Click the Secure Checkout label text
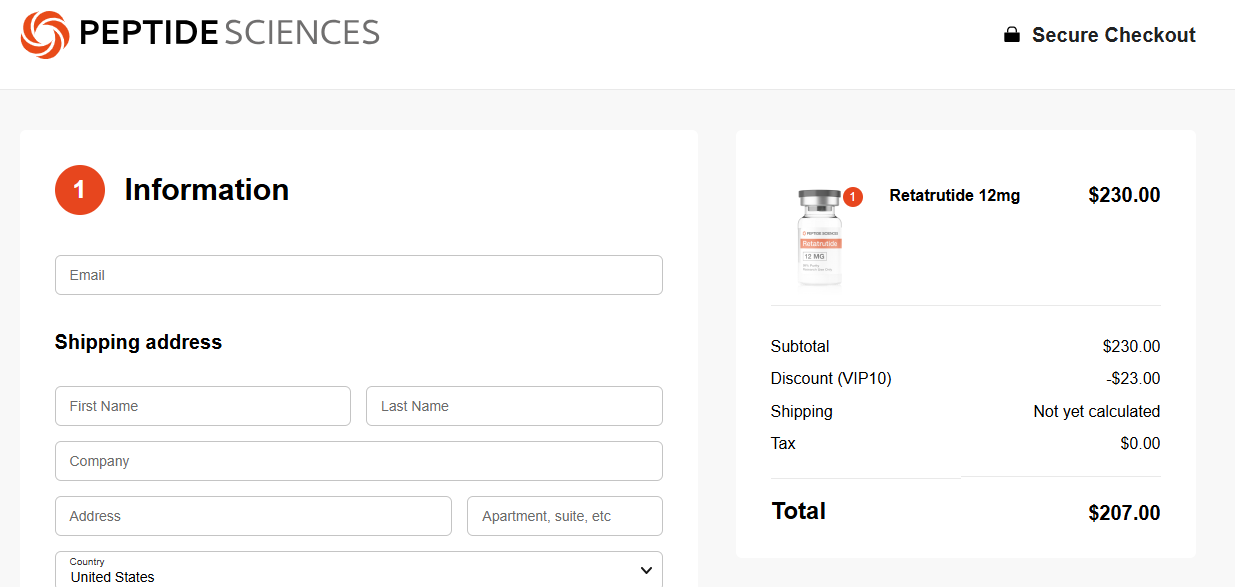This screenshot has height=587, width=1235. [1113, 35]
